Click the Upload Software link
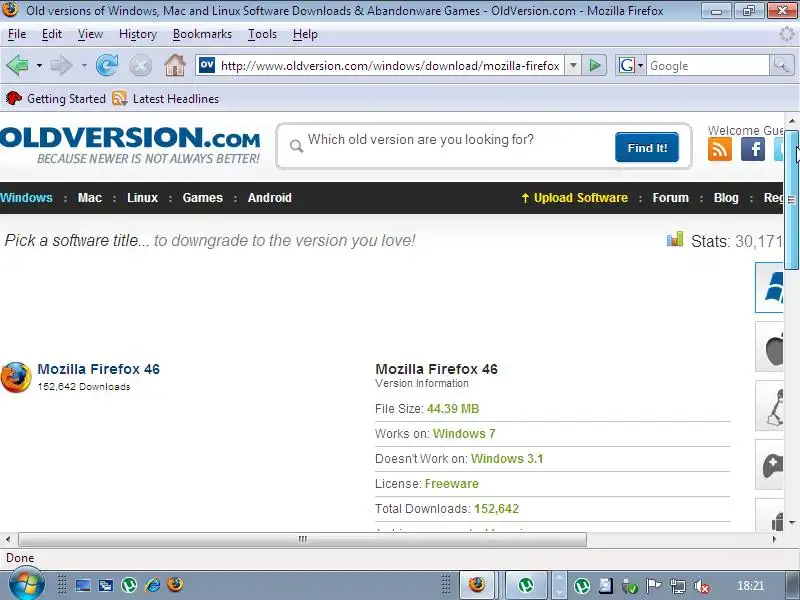 pos(574,198)
